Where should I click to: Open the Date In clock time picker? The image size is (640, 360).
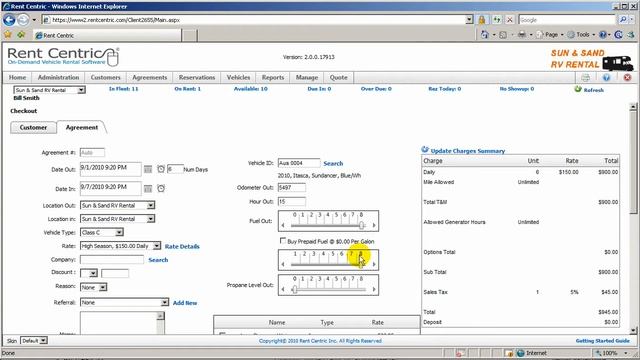click(161, 189)
